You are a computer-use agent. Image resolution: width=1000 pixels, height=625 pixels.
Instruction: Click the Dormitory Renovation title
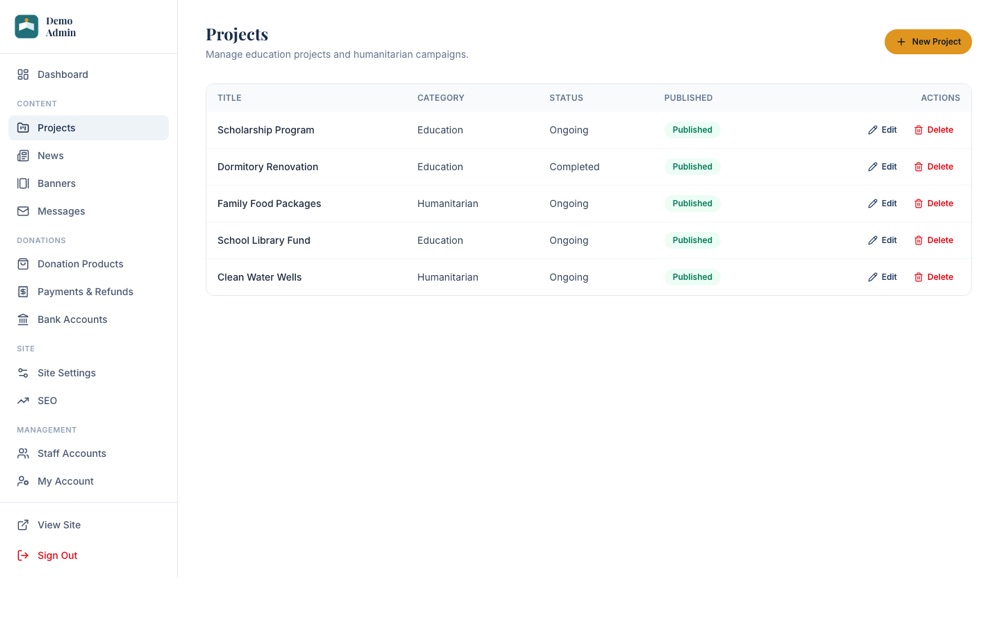coord(268,167)
